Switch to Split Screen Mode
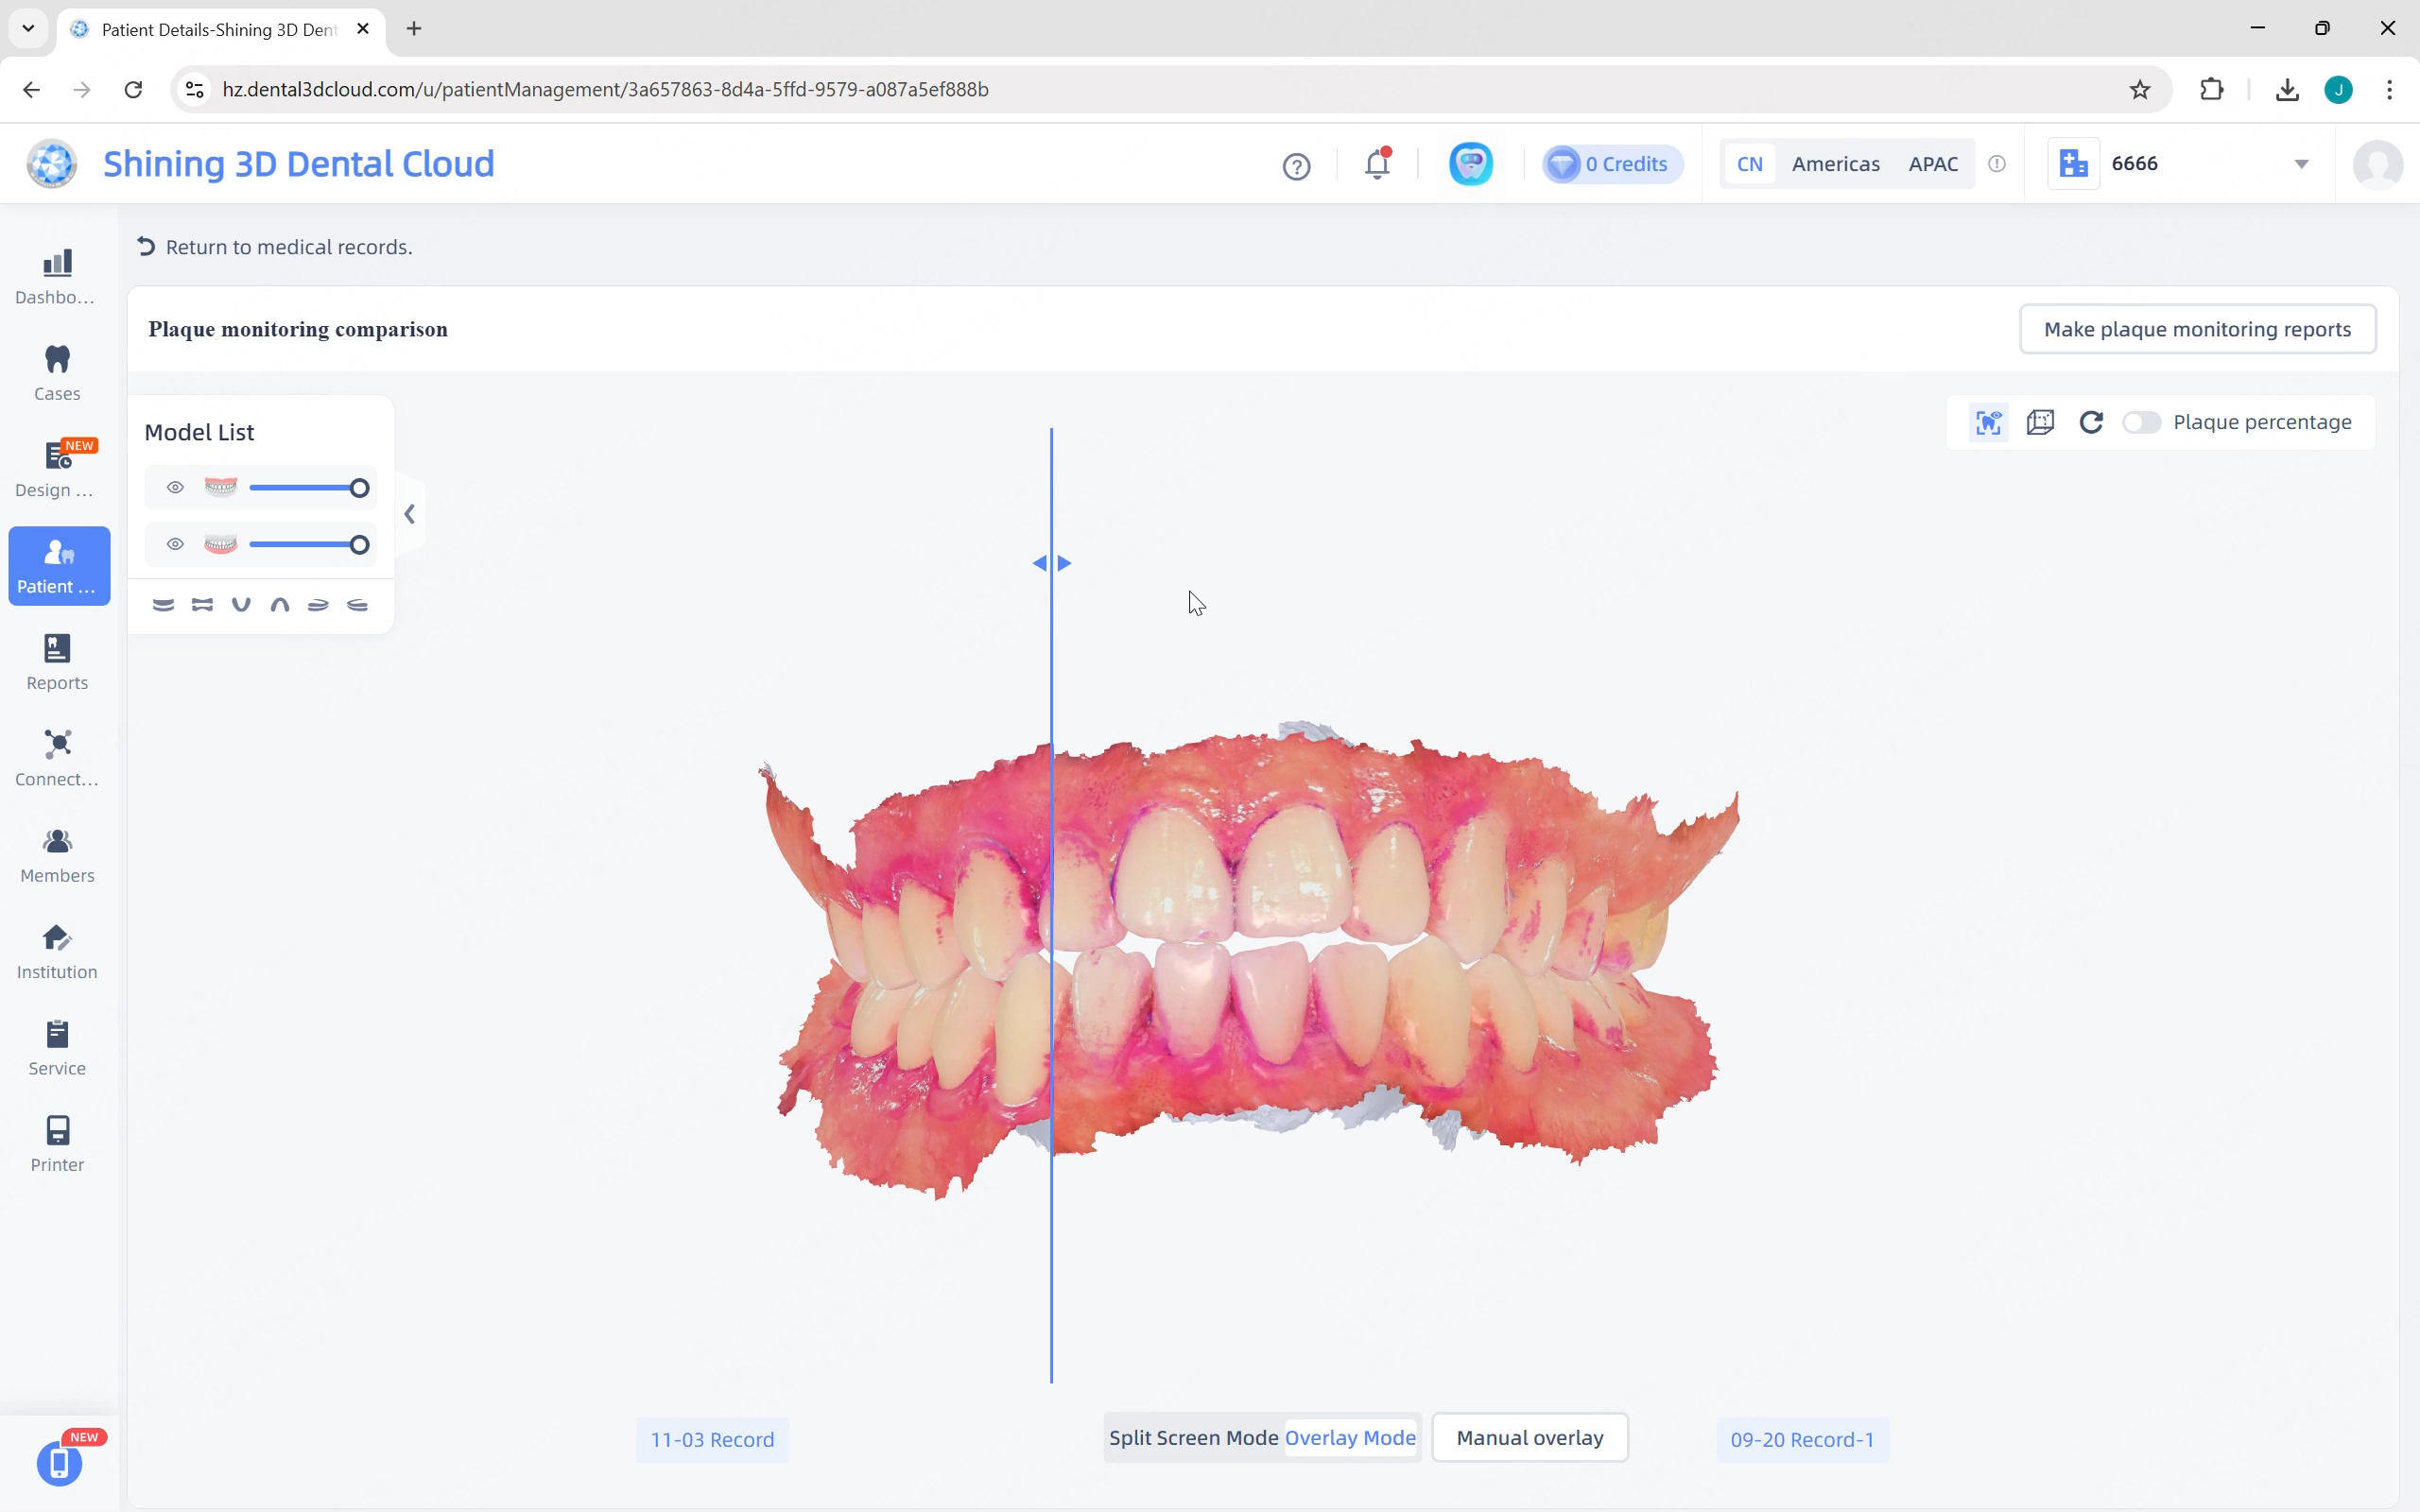This screenshot has height=1512, width=2420. click(x=1193, y=1438)
